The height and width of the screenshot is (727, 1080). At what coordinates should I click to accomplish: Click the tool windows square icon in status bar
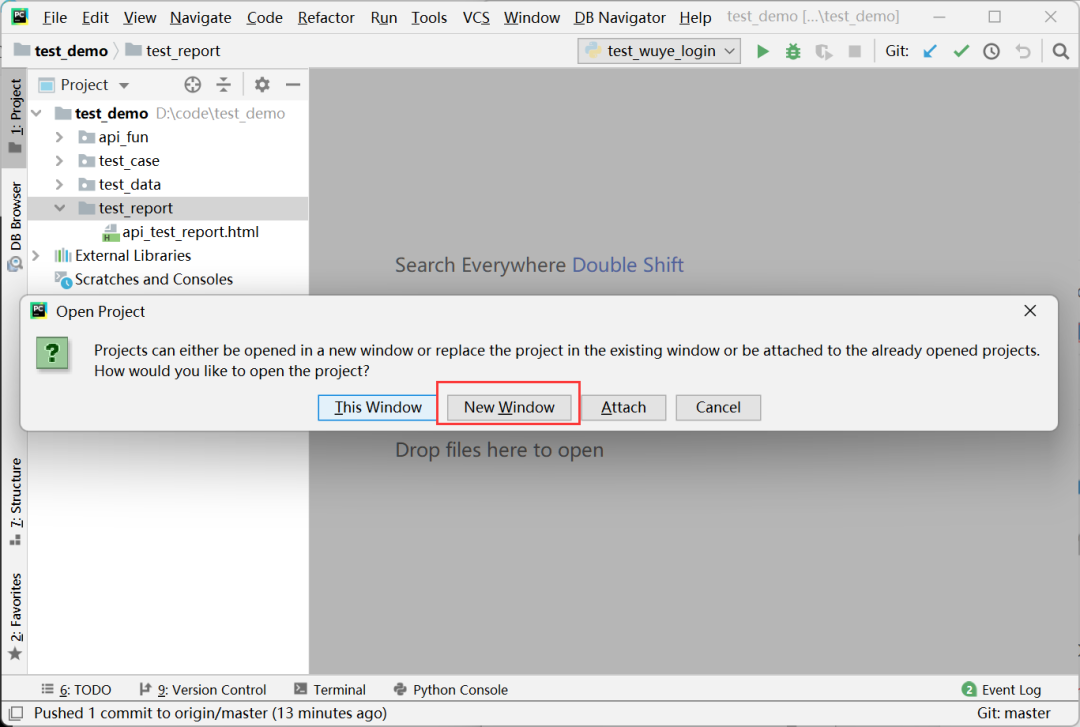[15, 713]
